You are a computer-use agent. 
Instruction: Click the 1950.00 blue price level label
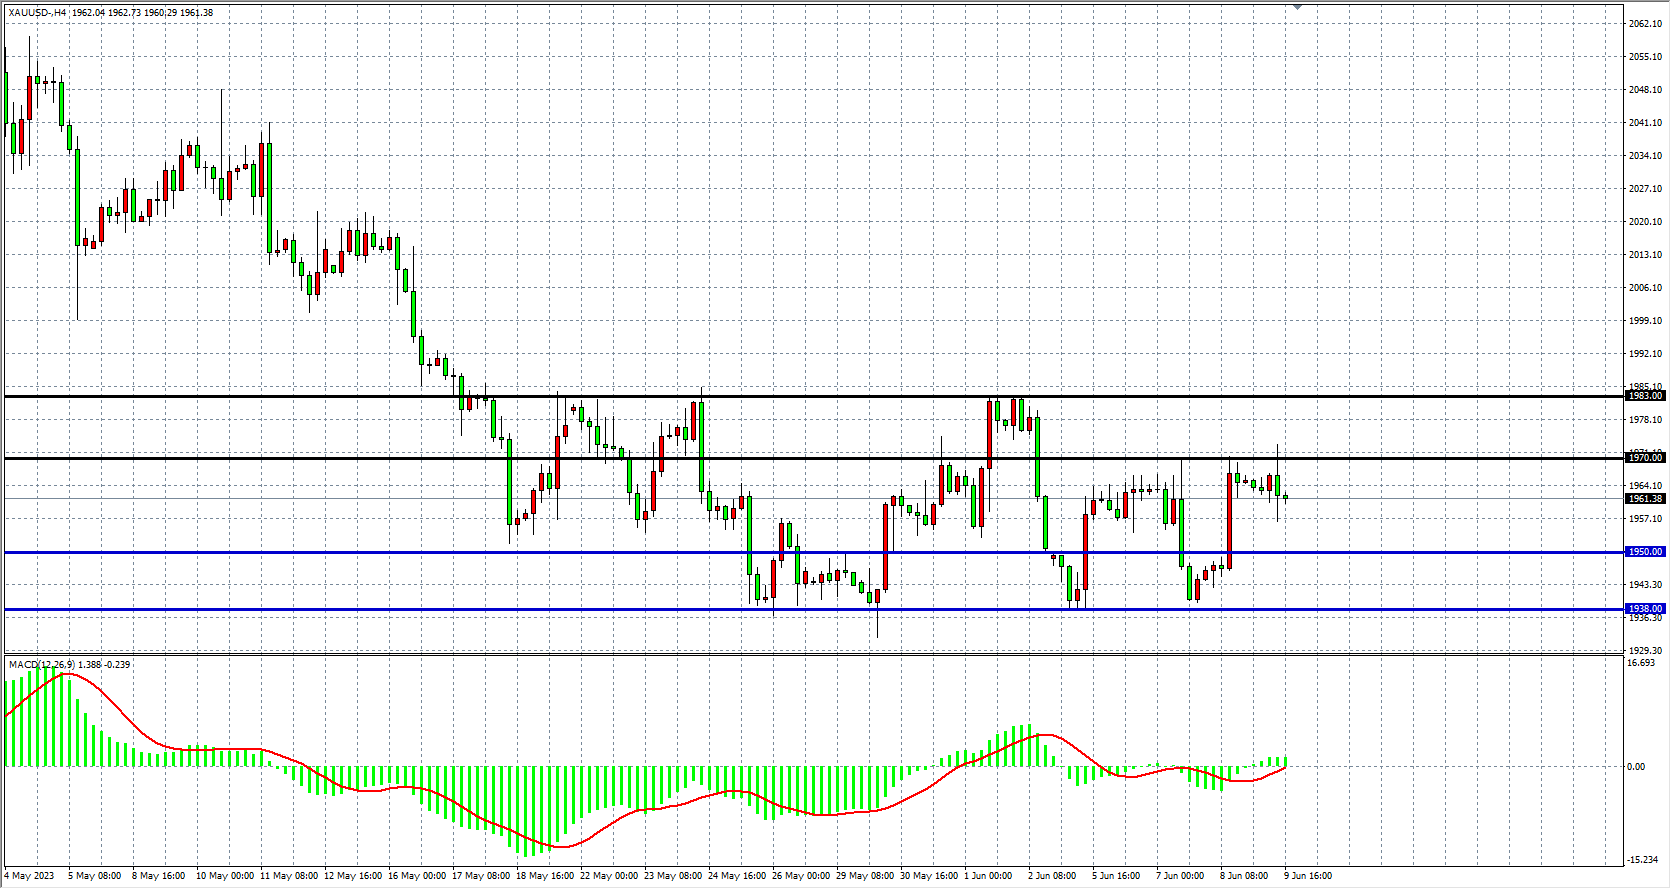coord(1645,552)
